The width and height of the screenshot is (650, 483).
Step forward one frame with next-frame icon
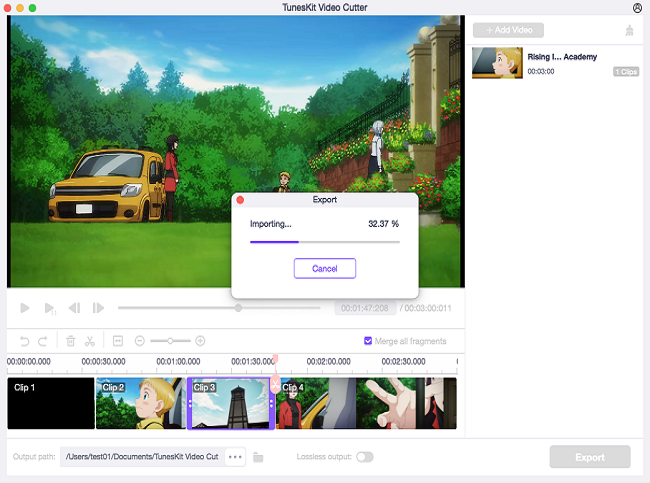coord(98,308)
